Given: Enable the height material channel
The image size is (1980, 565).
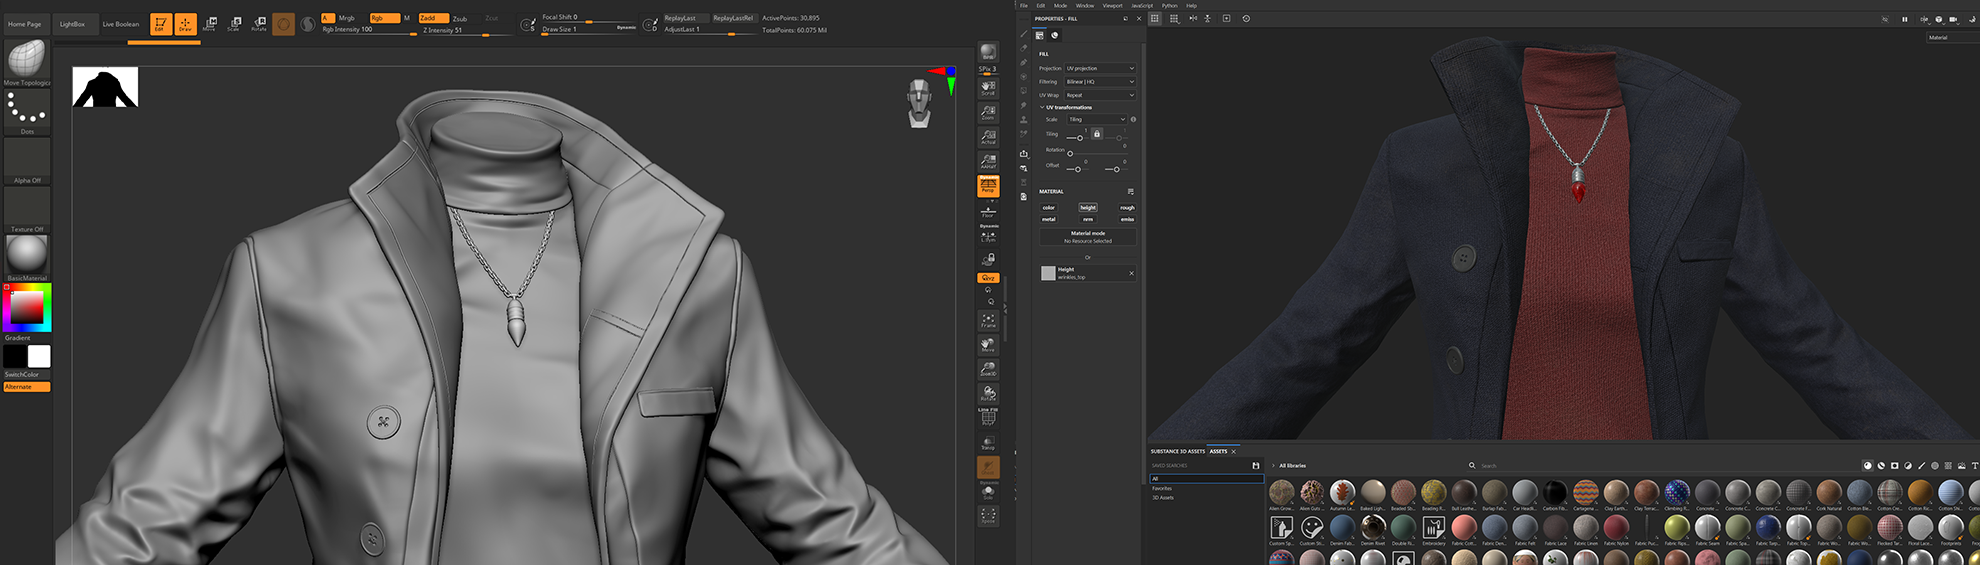Looking at the screenshot, I should click(1088, 208).
